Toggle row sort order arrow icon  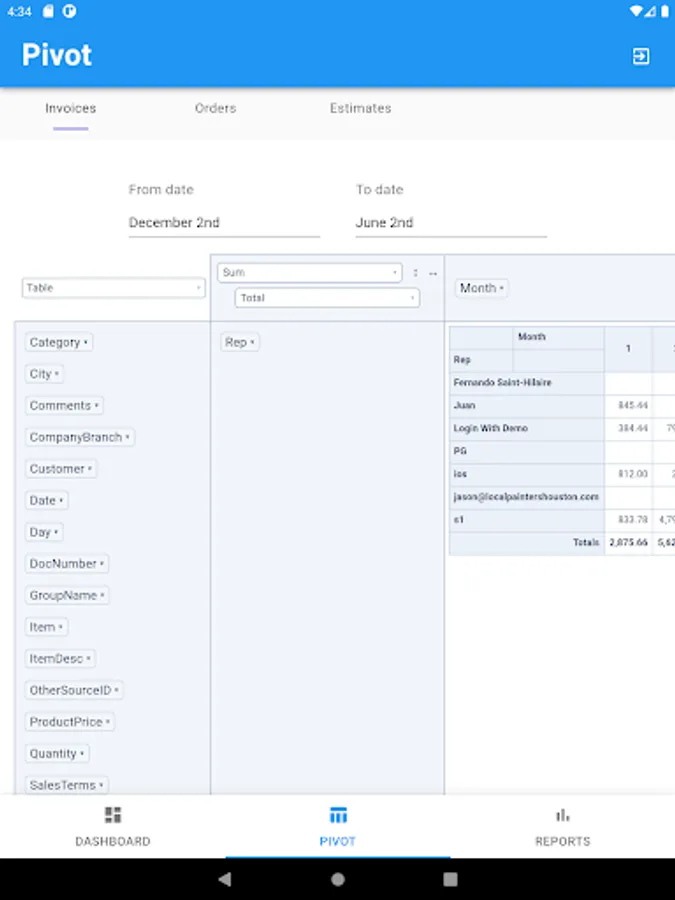(x=416, y=273)
